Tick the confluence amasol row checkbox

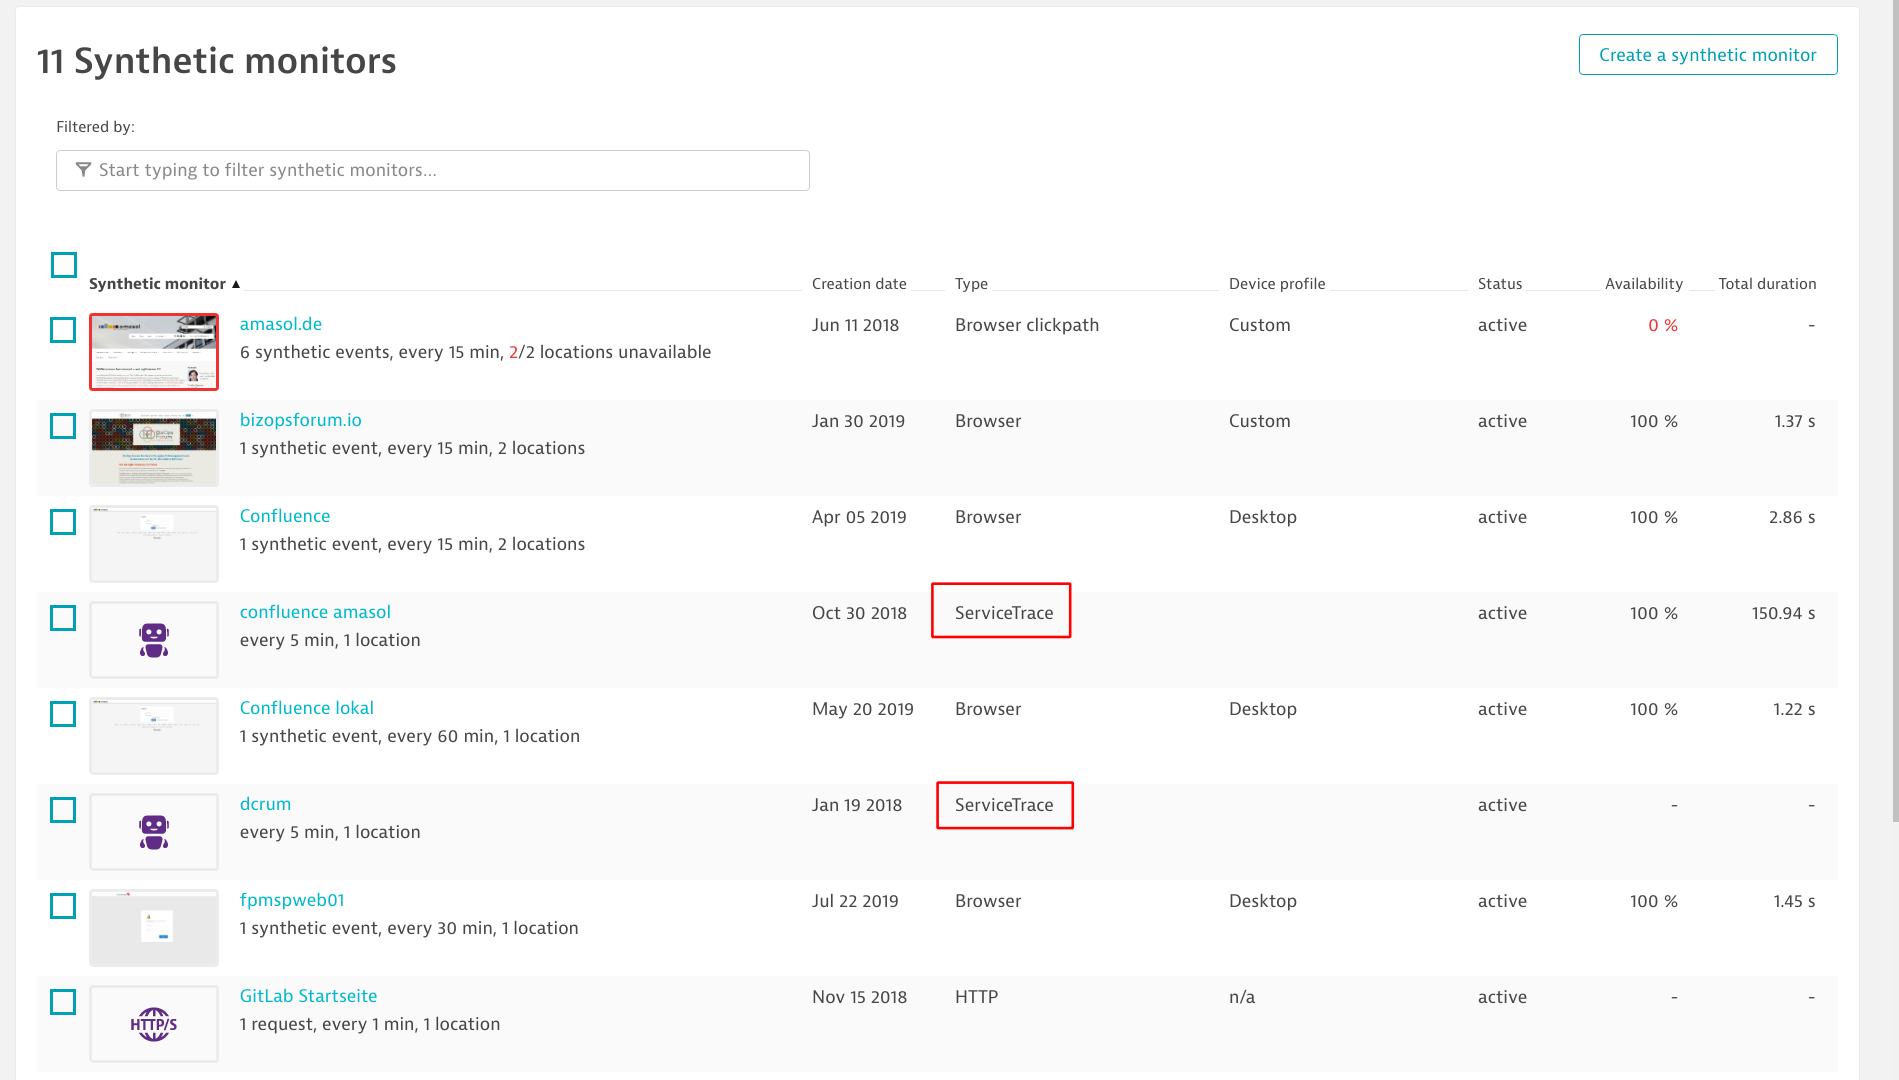tap(63, 618)
